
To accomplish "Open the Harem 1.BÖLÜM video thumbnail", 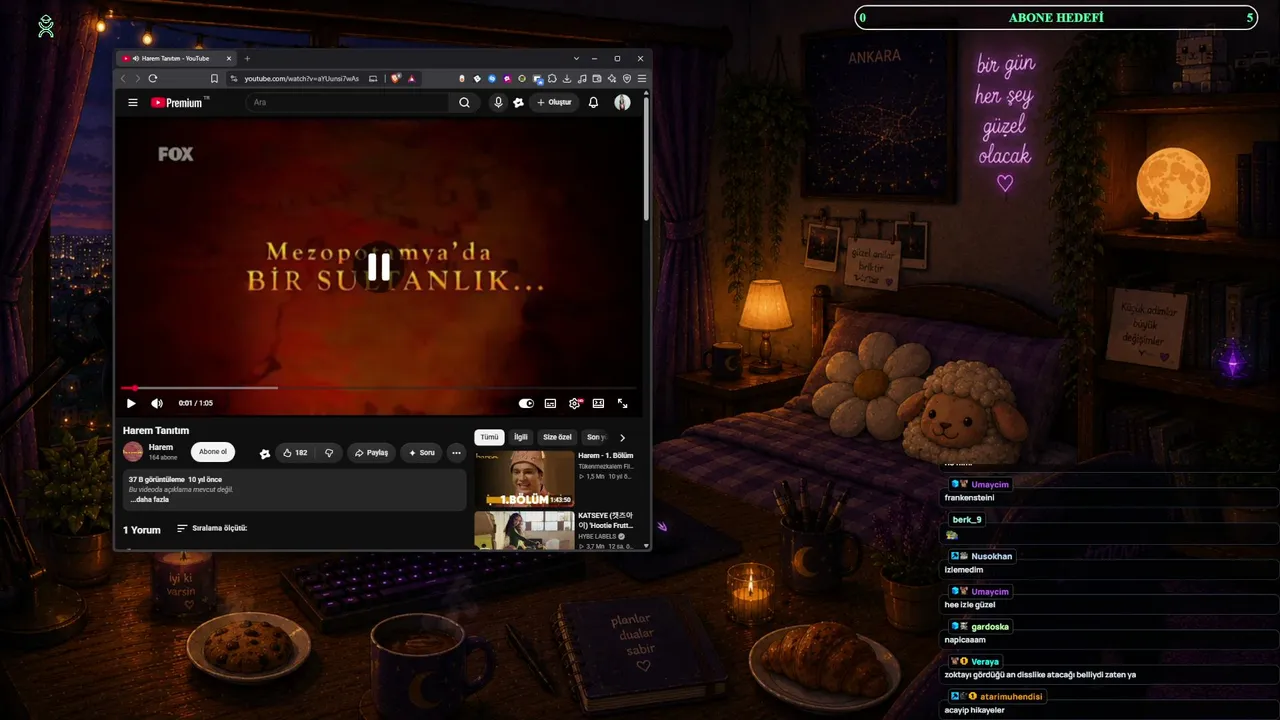I will [x=524, y=479].
